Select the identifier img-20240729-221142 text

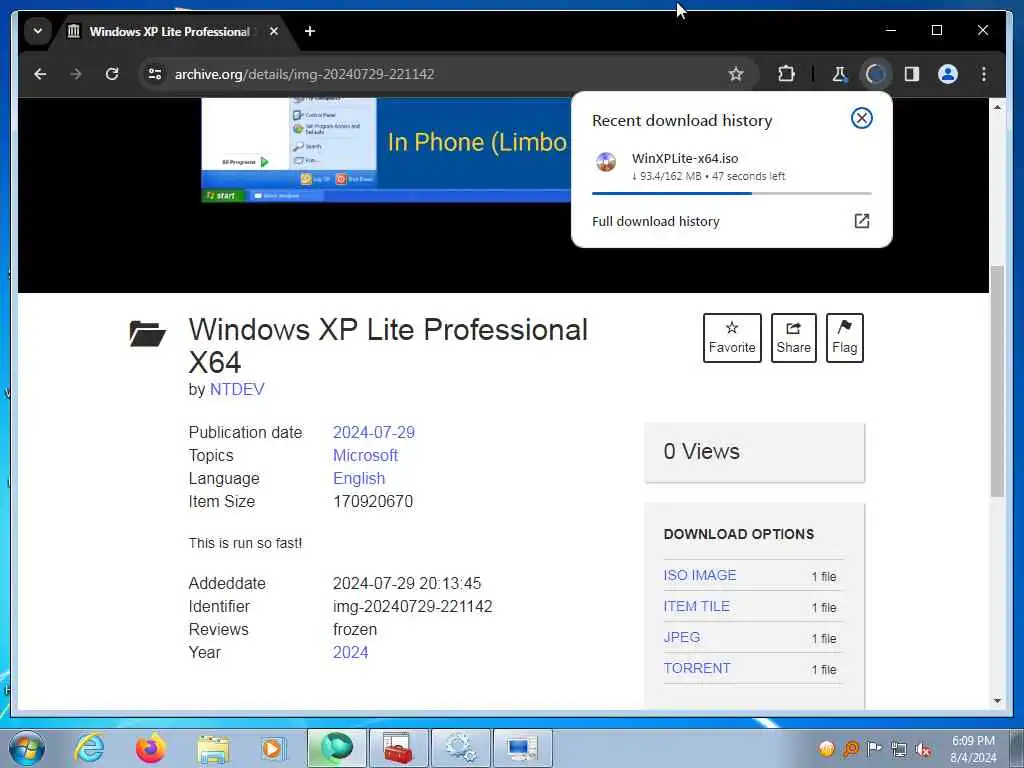pos(413,607)
